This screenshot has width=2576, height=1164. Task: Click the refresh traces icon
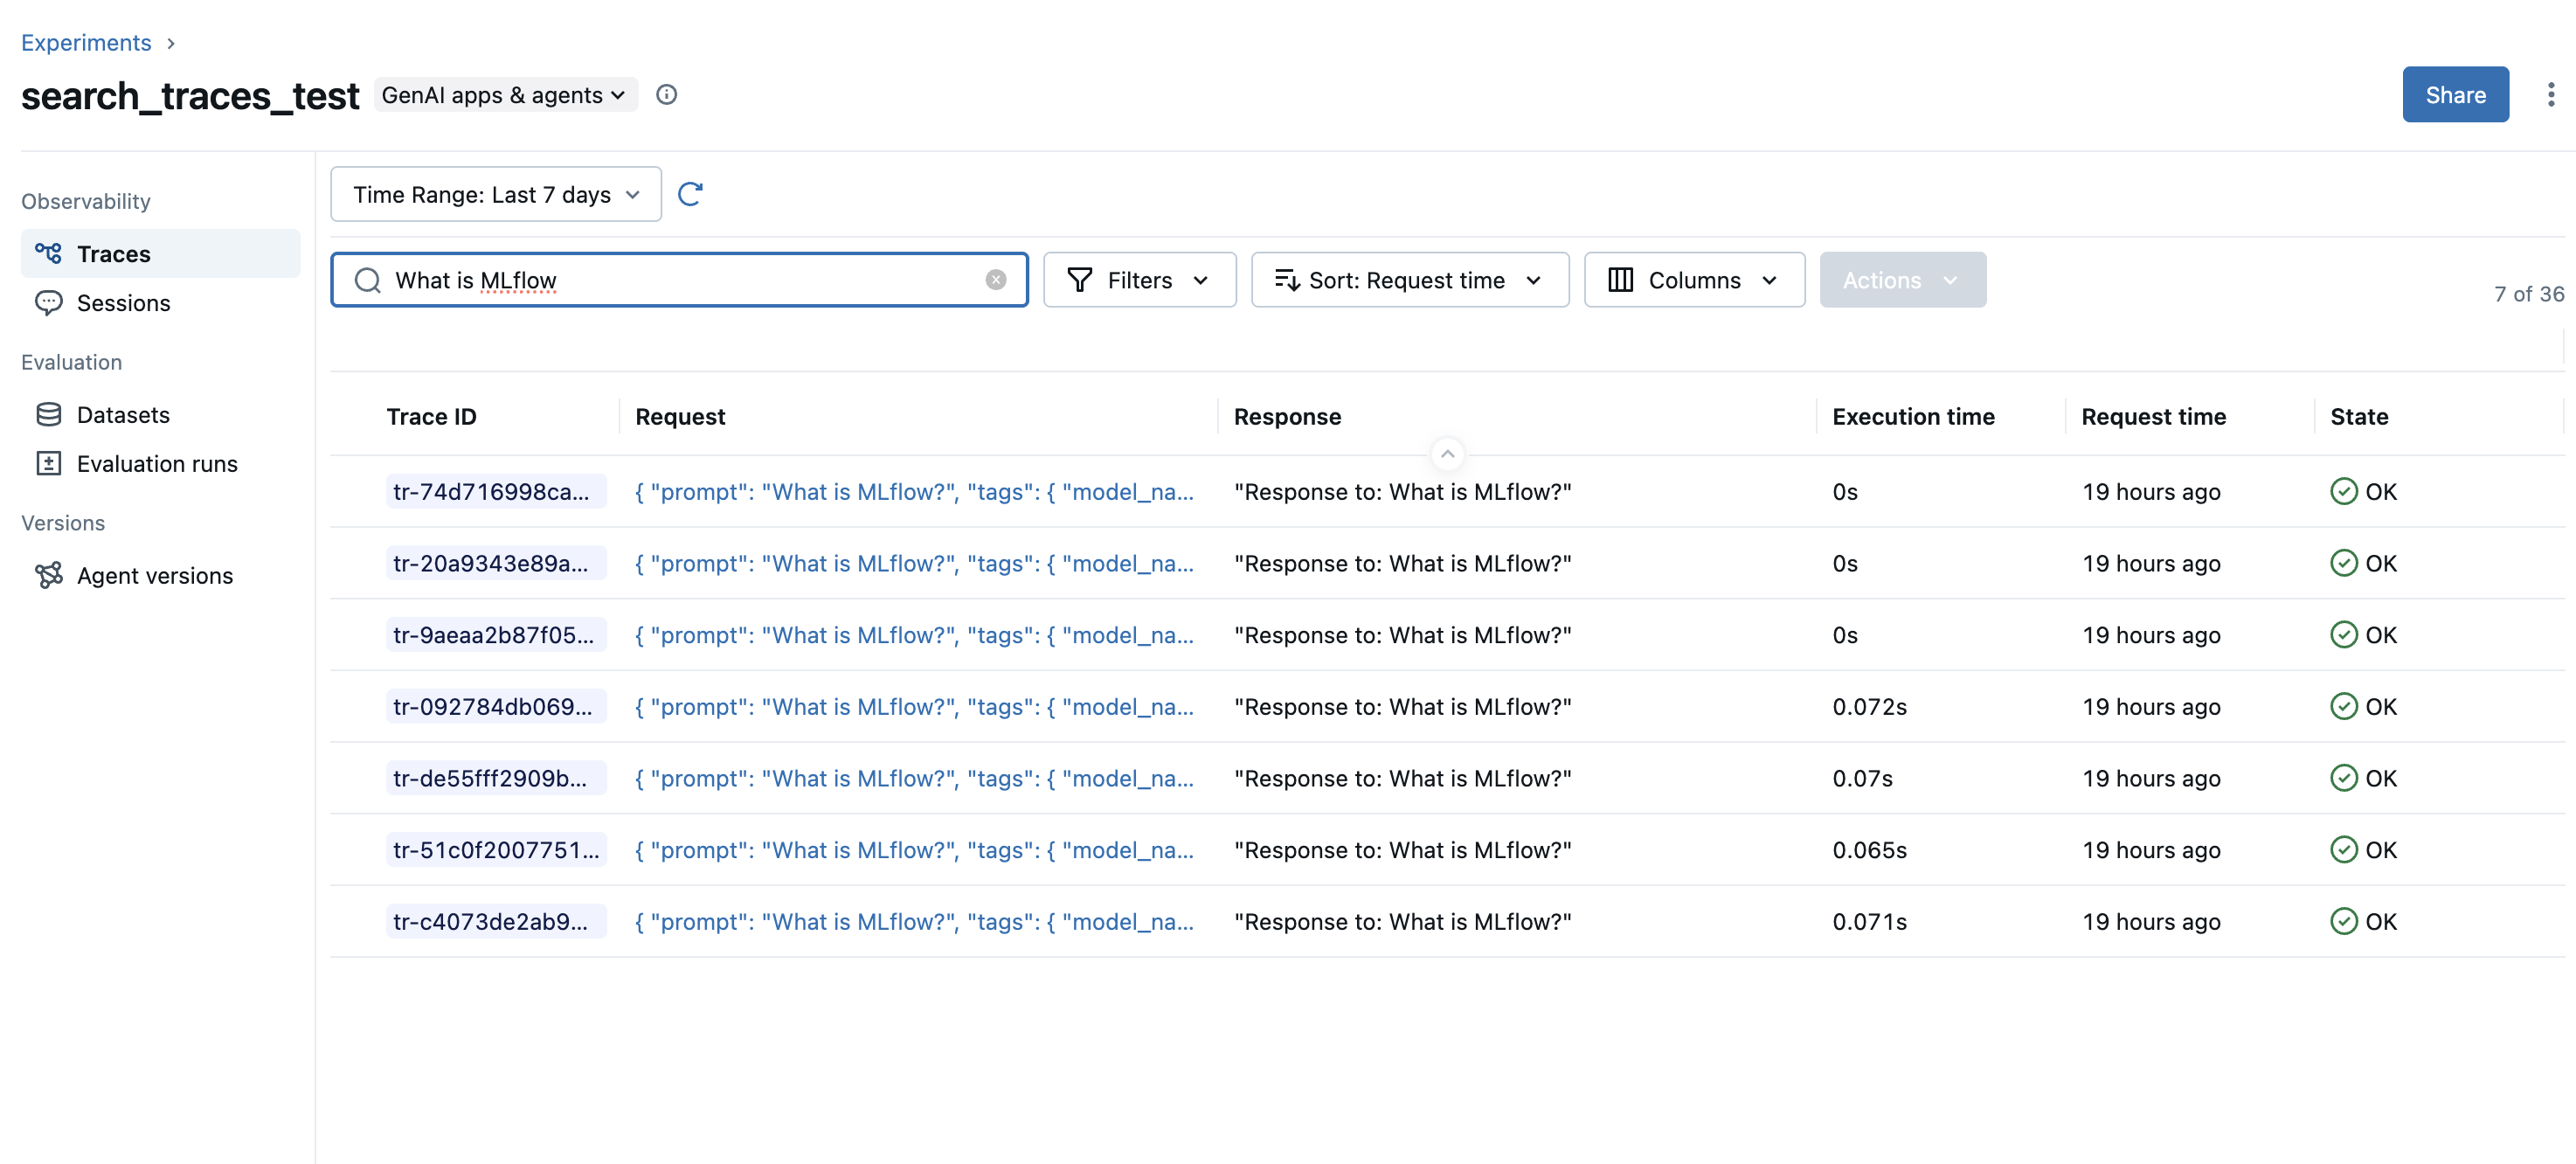(691, 194)
